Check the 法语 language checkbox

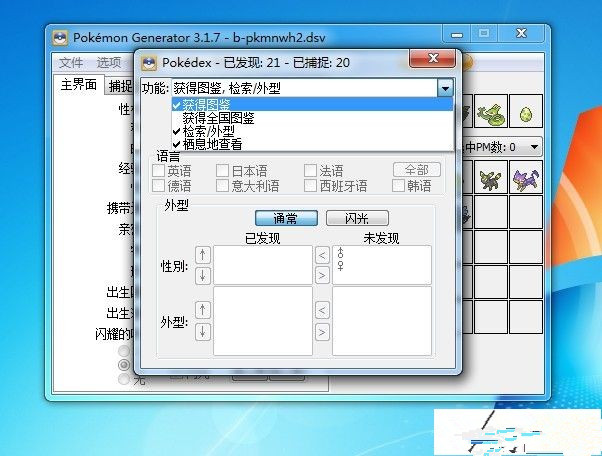pyautogui.click(x=310, y=170)
